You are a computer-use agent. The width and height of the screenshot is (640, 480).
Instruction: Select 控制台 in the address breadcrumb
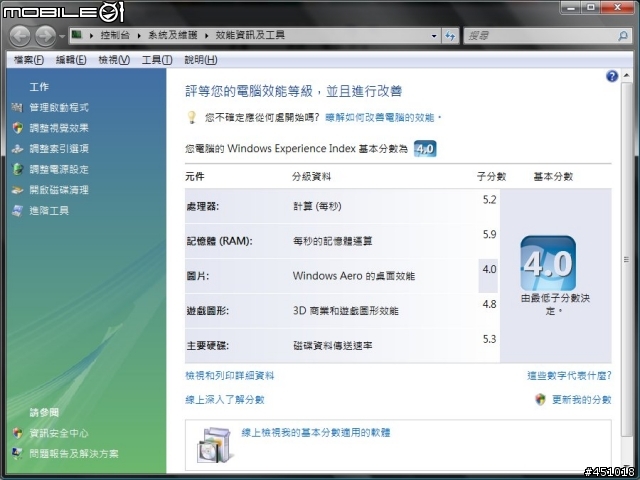click(115, 35)
